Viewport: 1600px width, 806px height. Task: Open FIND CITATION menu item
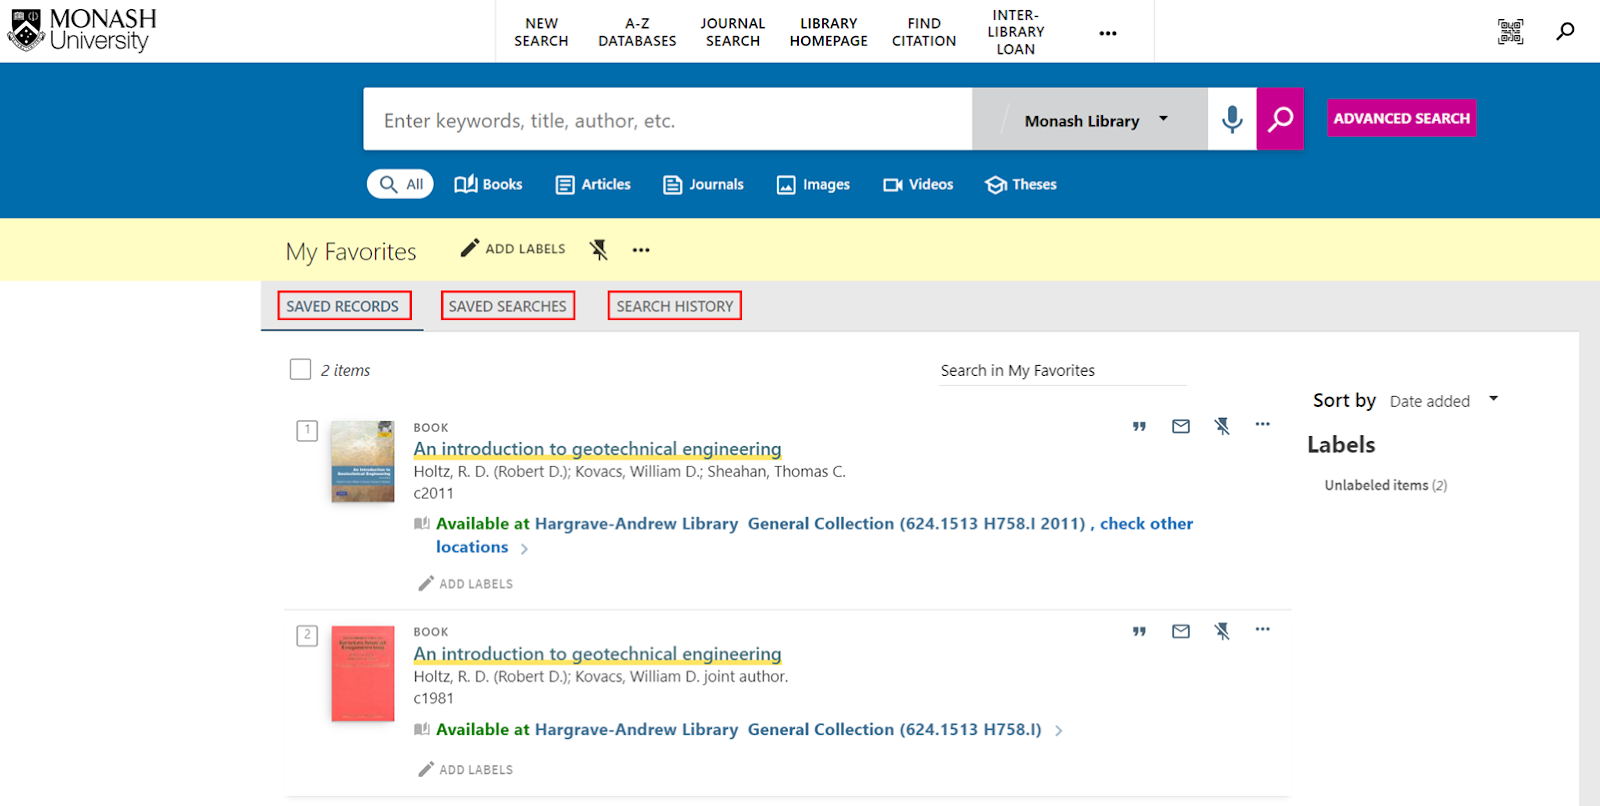924,32
